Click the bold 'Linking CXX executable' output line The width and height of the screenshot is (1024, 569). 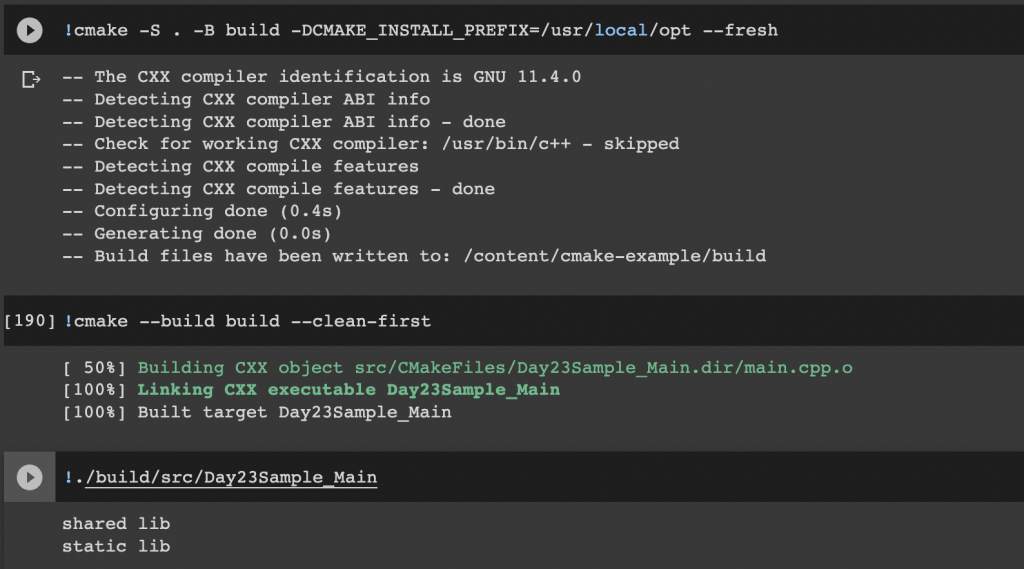click(x=348, y=390)
